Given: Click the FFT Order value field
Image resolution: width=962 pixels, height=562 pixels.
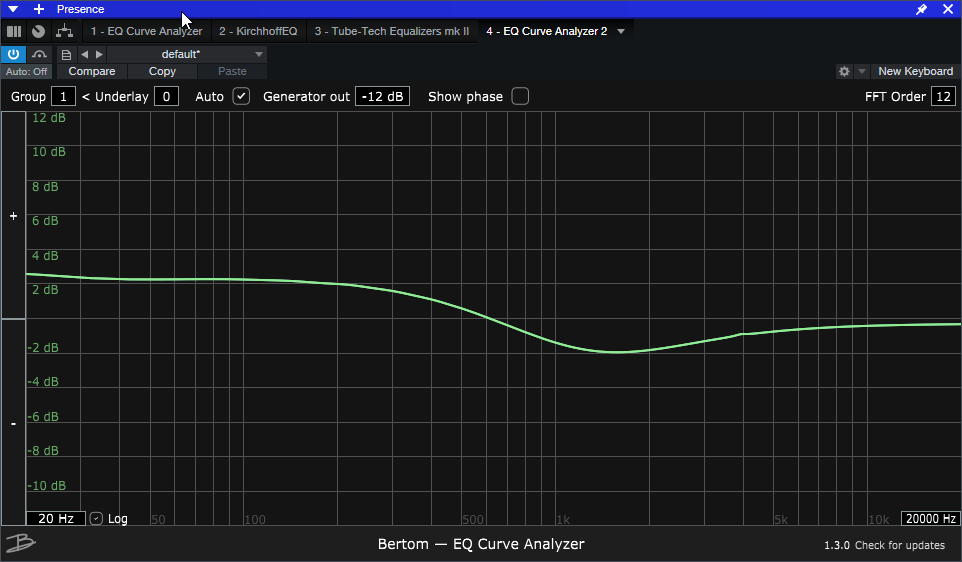Looking at the screenshot, I should 944,97.
